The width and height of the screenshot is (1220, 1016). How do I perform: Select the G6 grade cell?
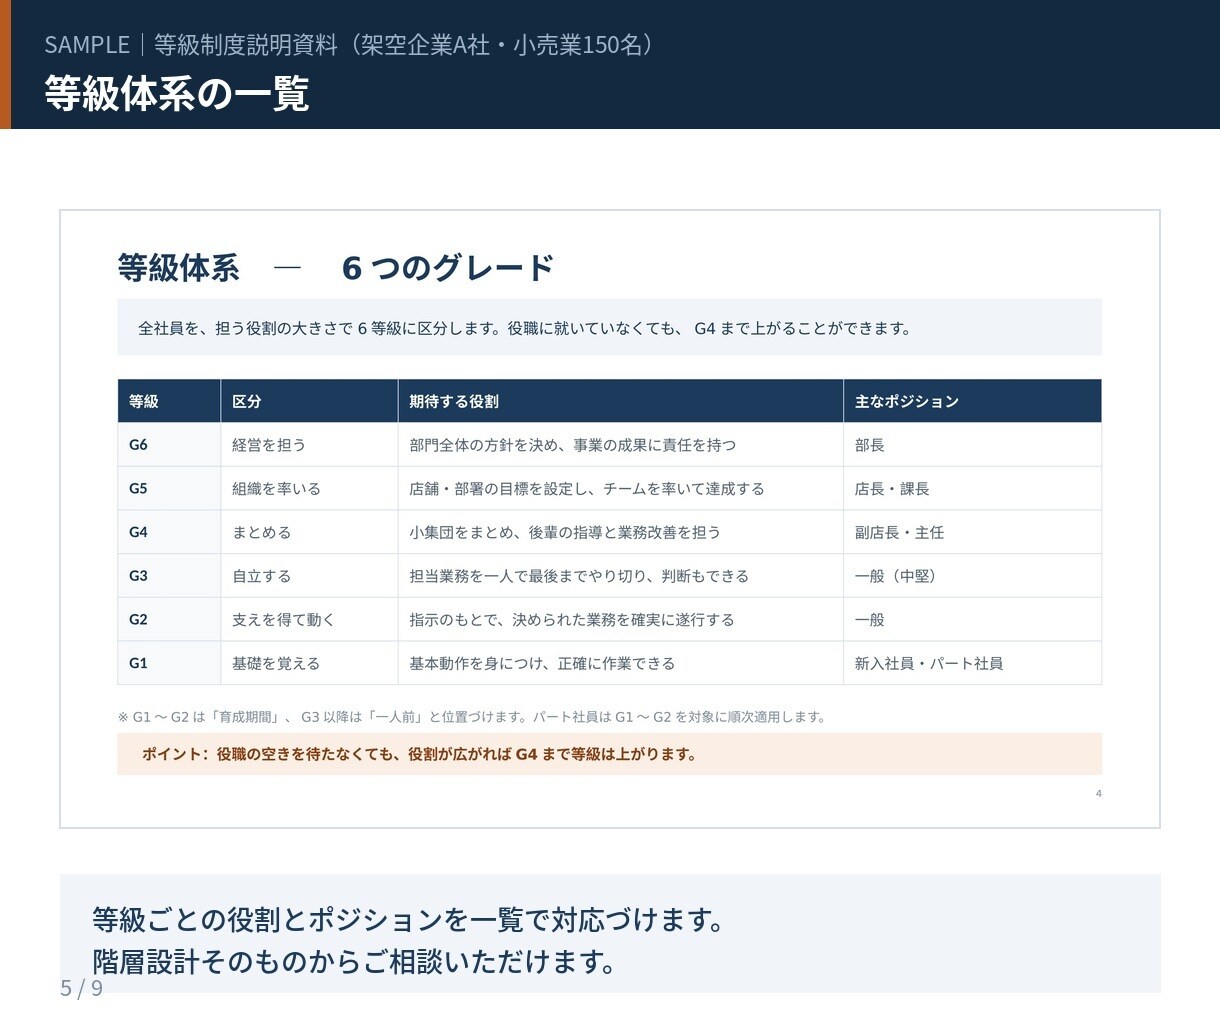click(x=169, y=445)
